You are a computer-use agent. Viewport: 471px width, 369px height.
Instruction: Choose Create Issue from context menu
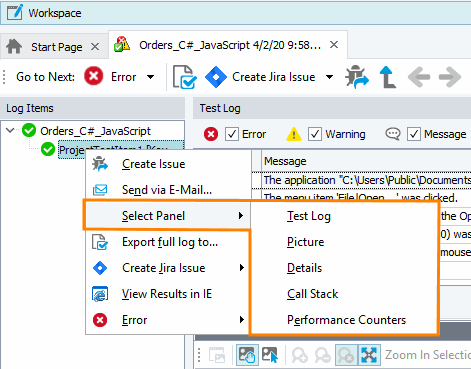pos(168,164)
